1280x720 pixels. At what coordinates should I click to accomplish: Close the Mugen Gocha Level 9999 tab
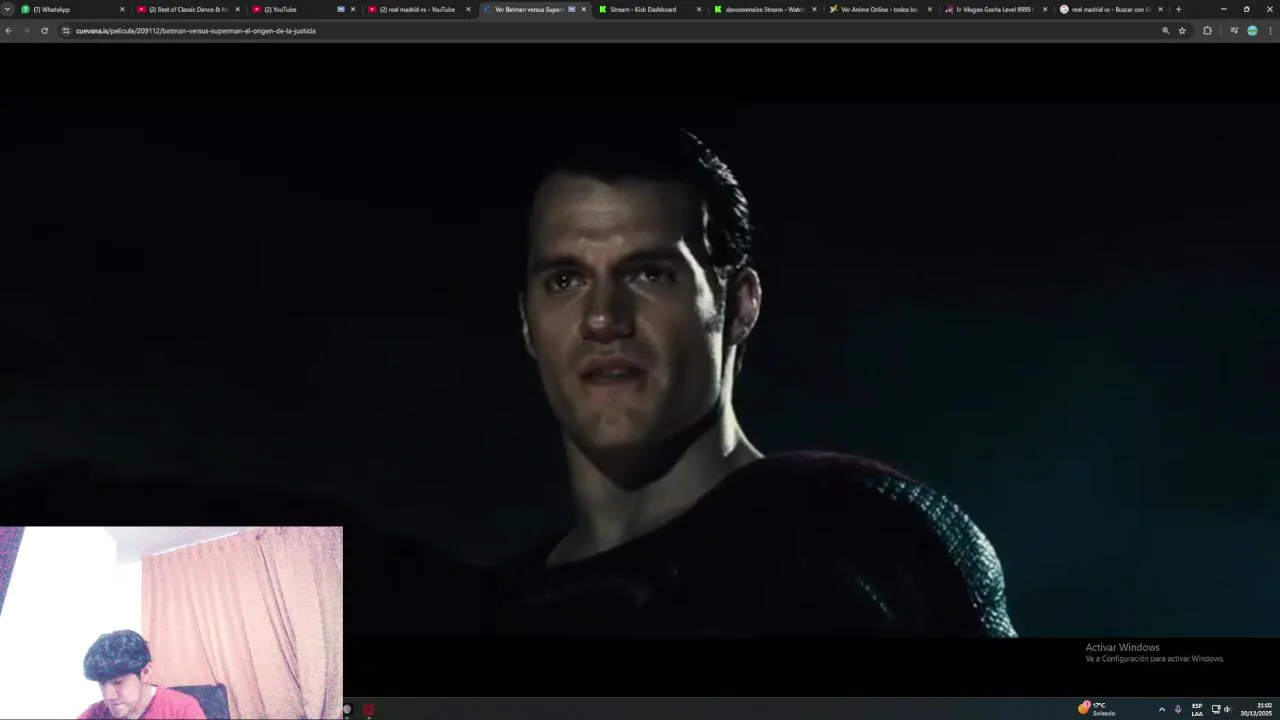coord(1045,9)
